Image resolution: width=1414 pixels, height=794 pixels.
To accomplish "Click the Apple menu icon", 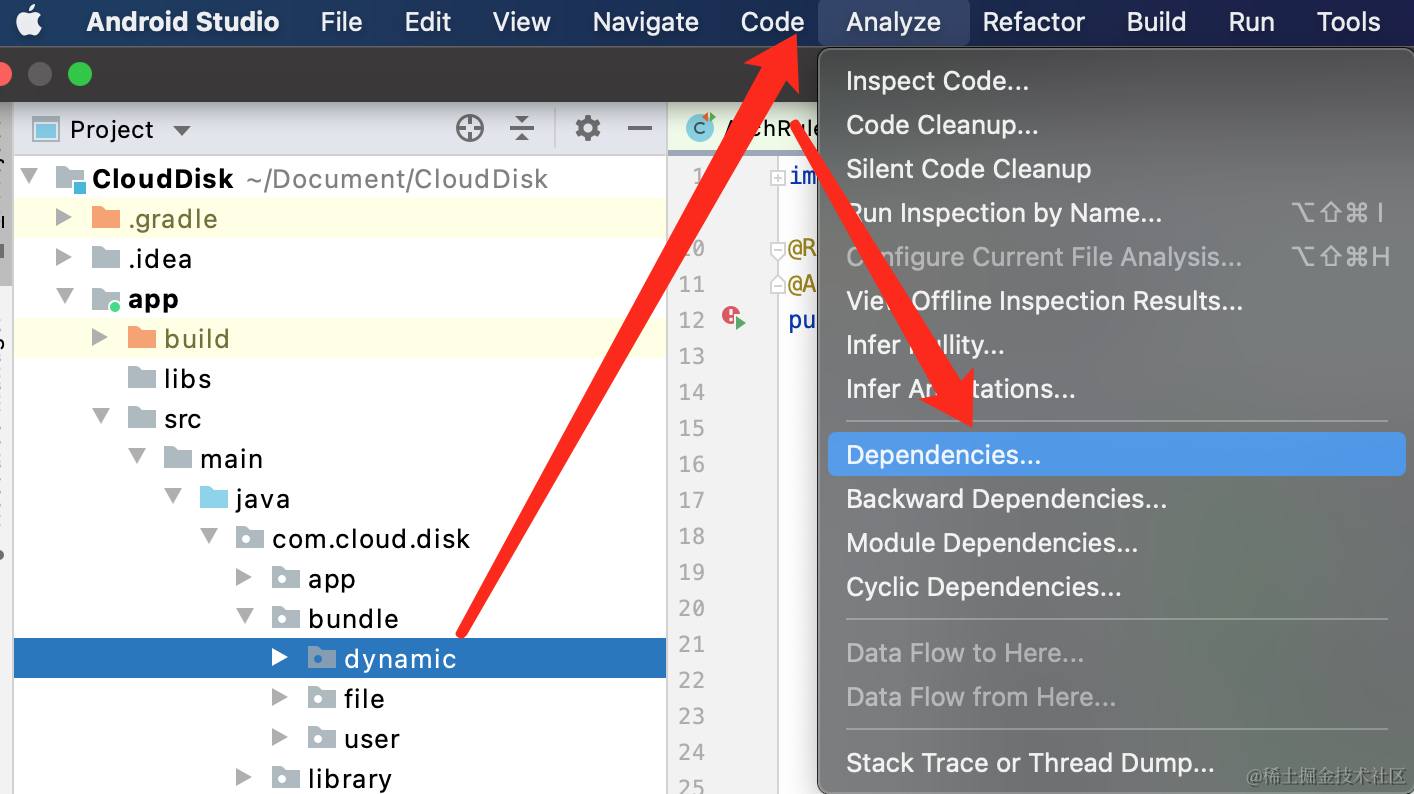I will (x=29, y=21).
